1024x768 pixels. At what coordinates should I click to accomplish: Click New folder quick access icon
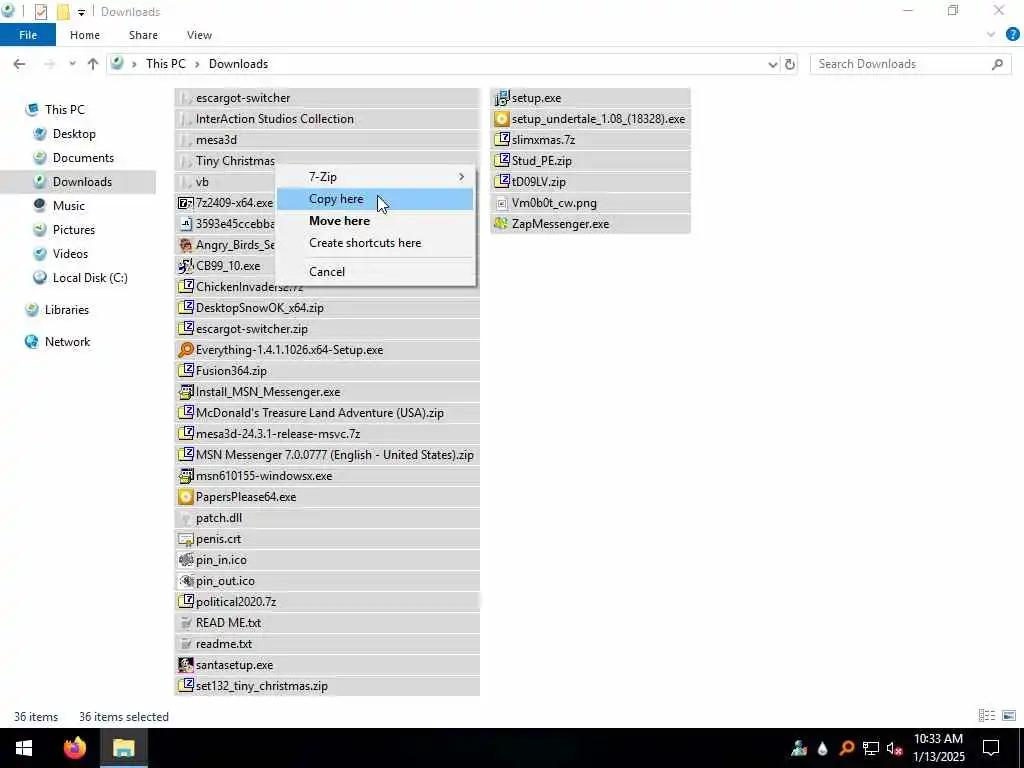[x=63, y=11]
